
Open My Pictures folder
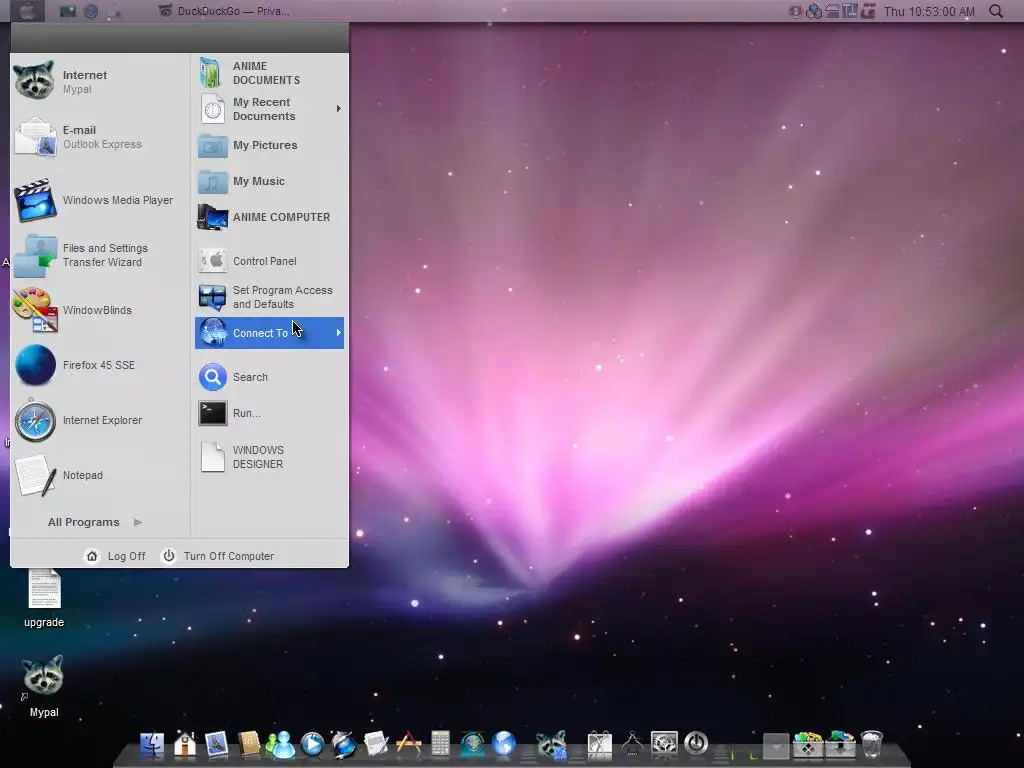pyautogui.click(x=269, y=145)
